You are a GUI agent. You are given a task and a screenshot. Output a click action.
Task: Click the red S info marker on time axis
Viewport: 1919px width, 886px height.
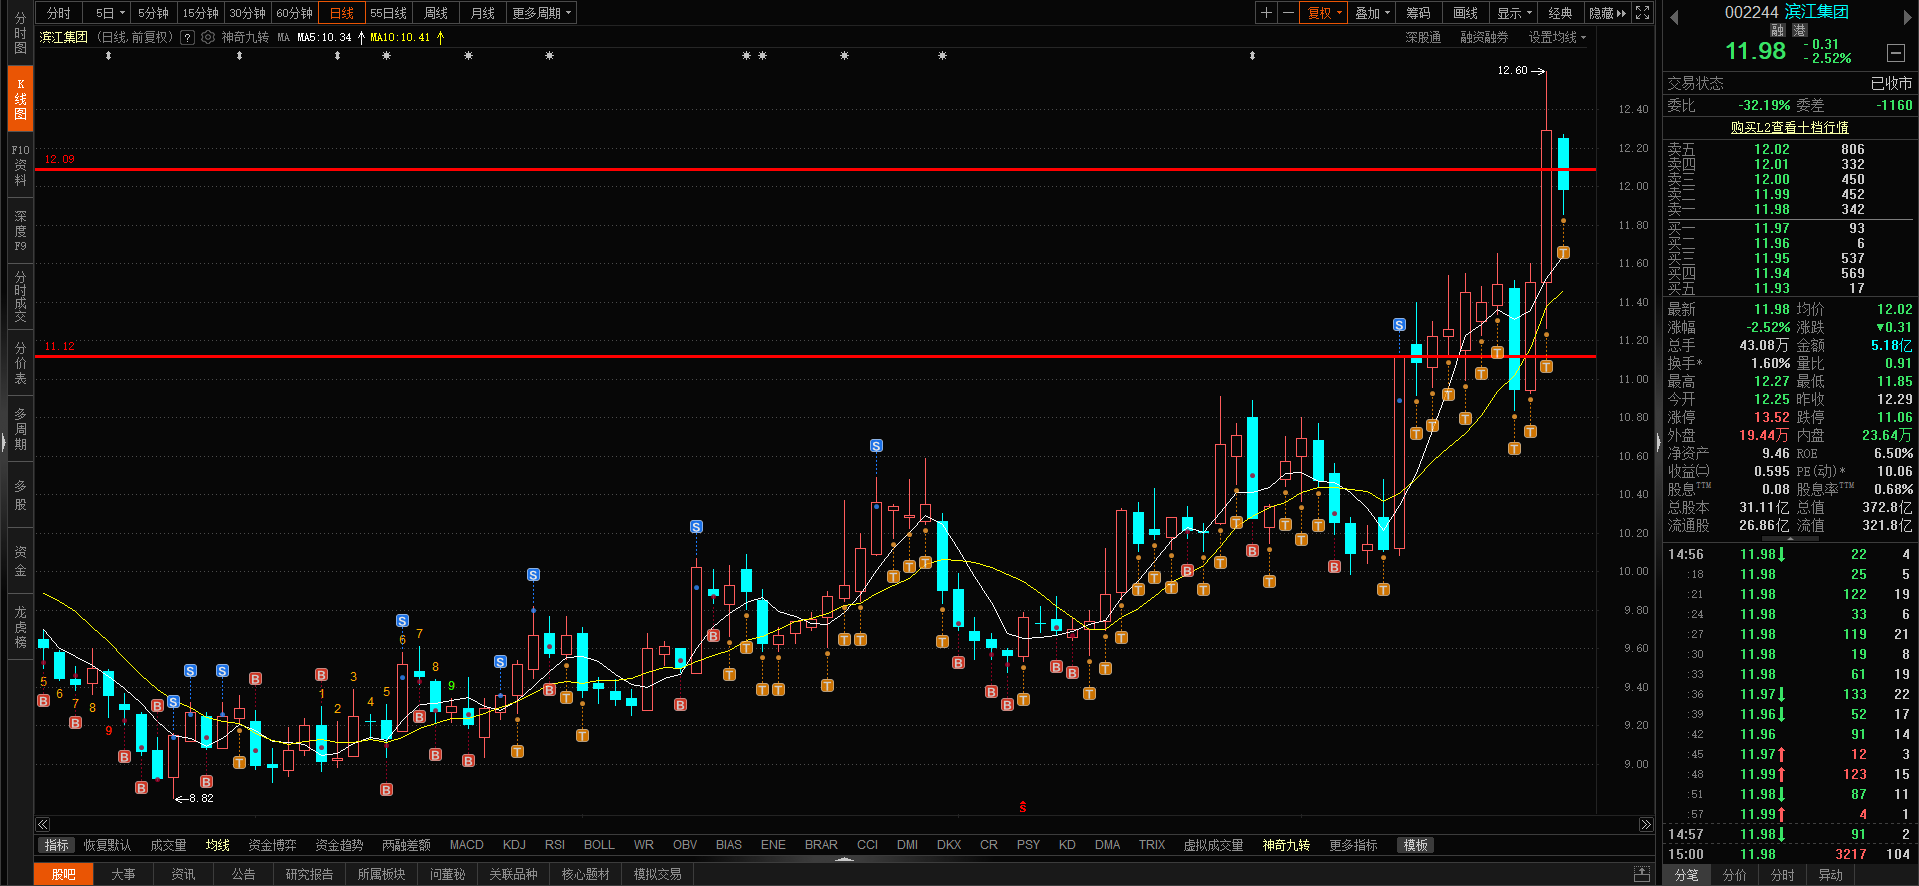pos(1022,807)
